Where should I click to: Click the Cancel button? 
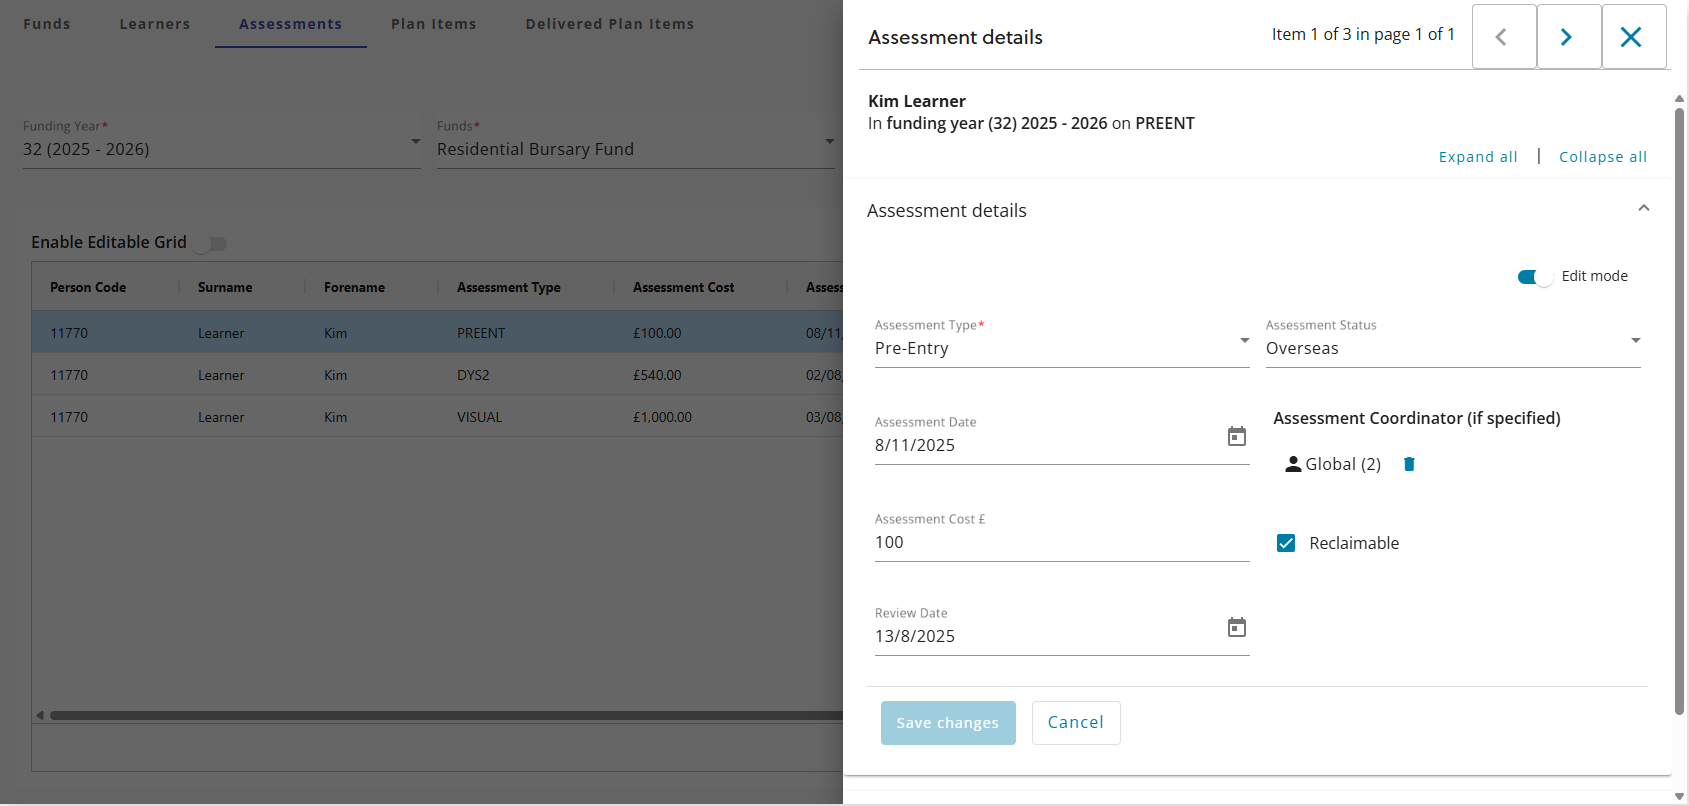pyautogui.click(x=1075, y=723)
